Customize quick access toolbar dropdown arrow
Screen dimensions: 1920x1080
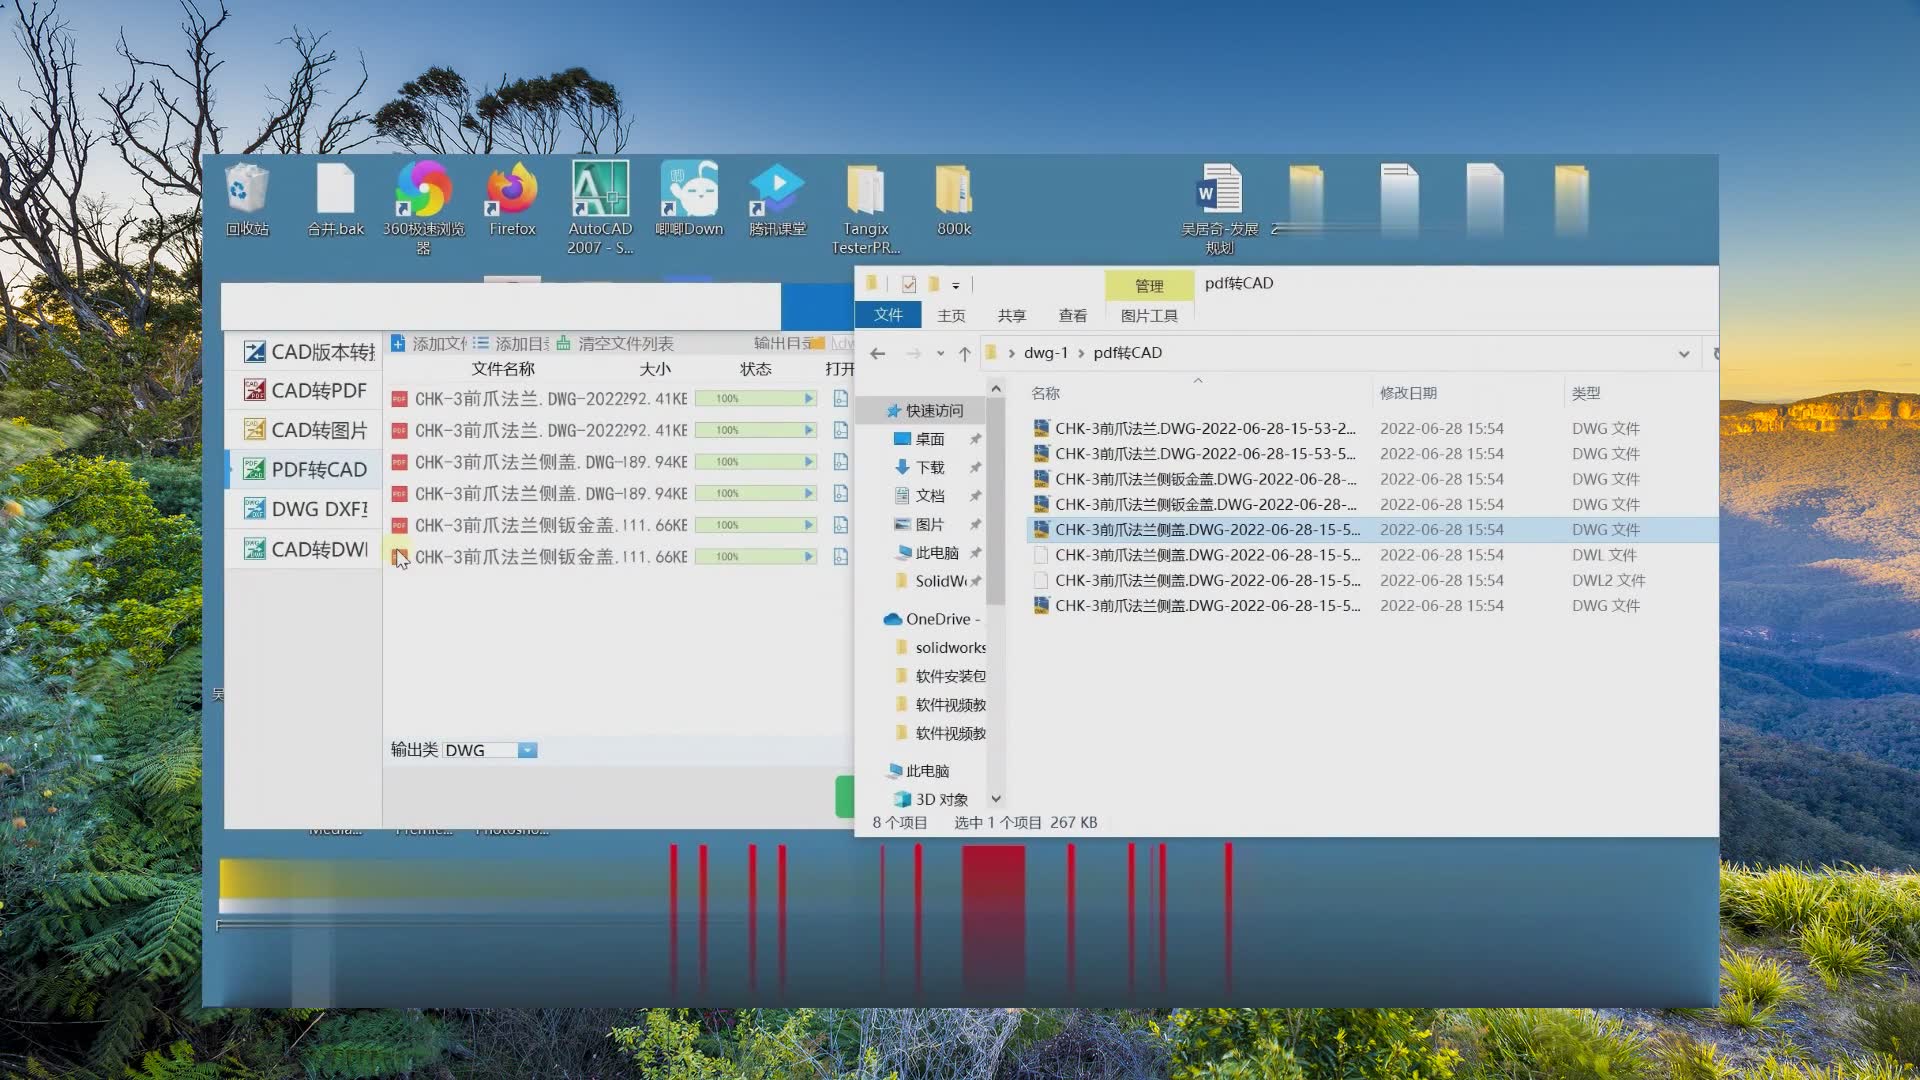(955, 286)
